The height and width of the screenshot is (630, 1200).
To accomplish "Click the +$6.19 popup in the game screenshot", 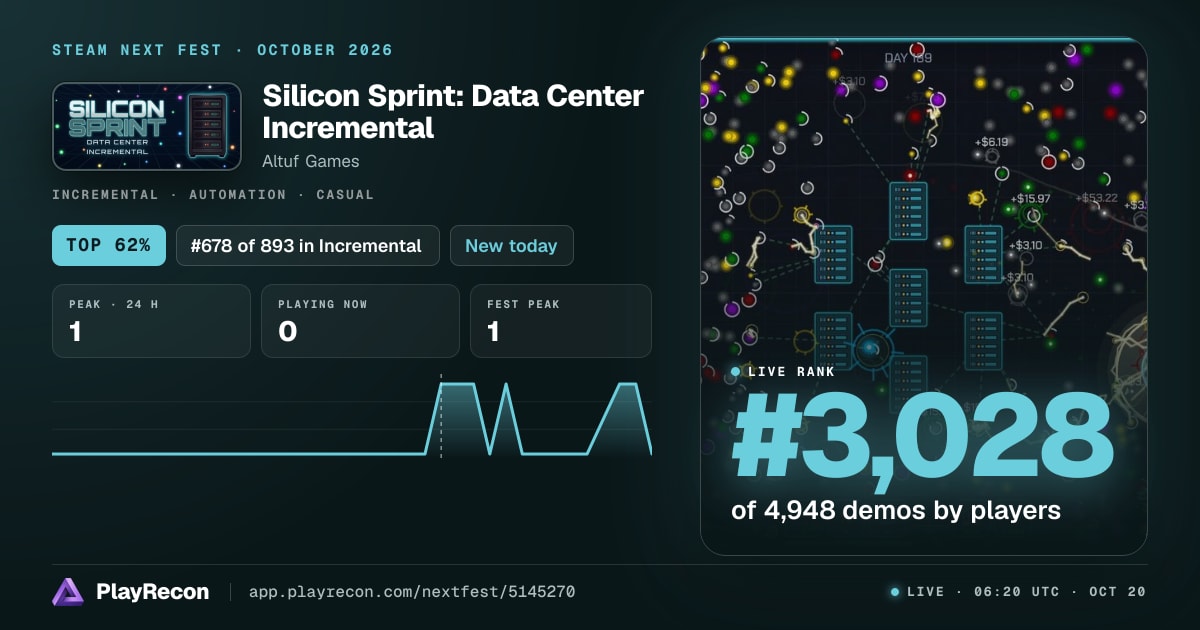I will [x=992, y=142].
